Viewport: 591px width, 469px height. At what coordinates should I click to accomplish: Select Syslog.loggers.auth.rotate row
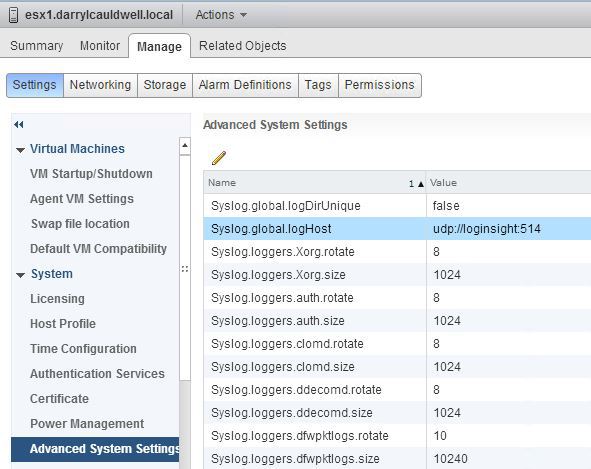point(397,298)
